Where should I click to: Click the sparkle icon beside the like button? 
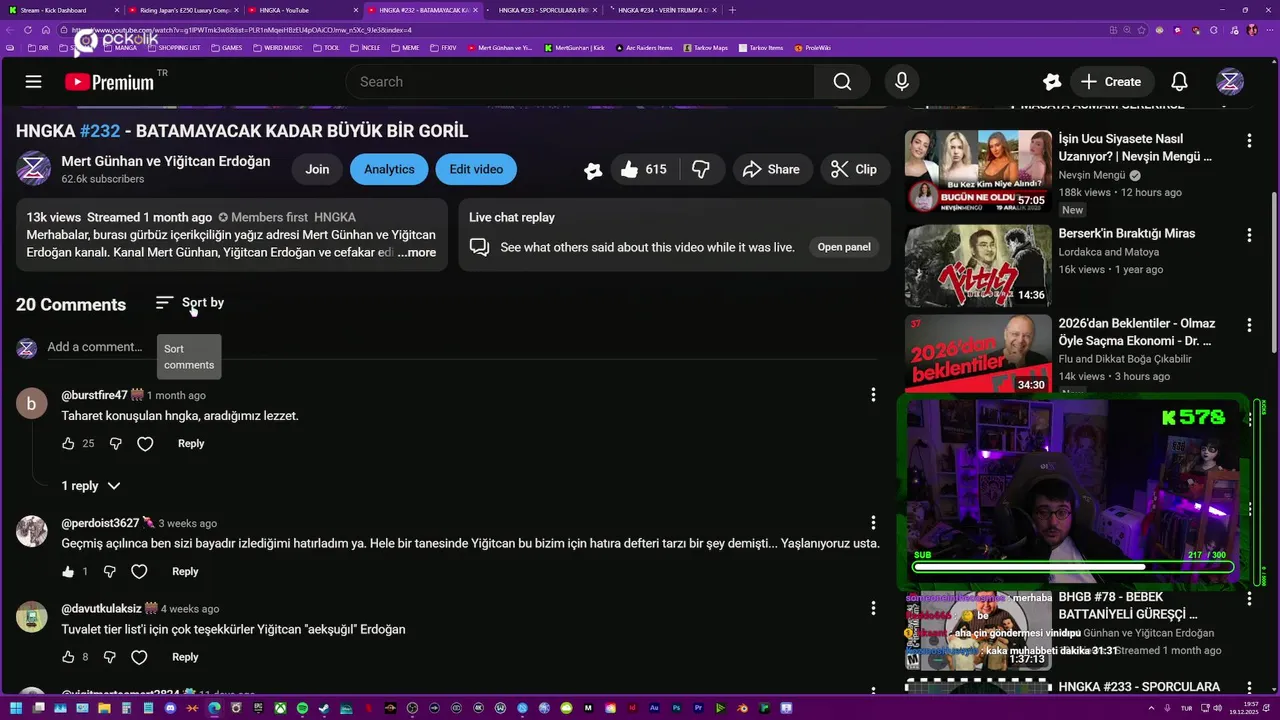coord(593,171)
